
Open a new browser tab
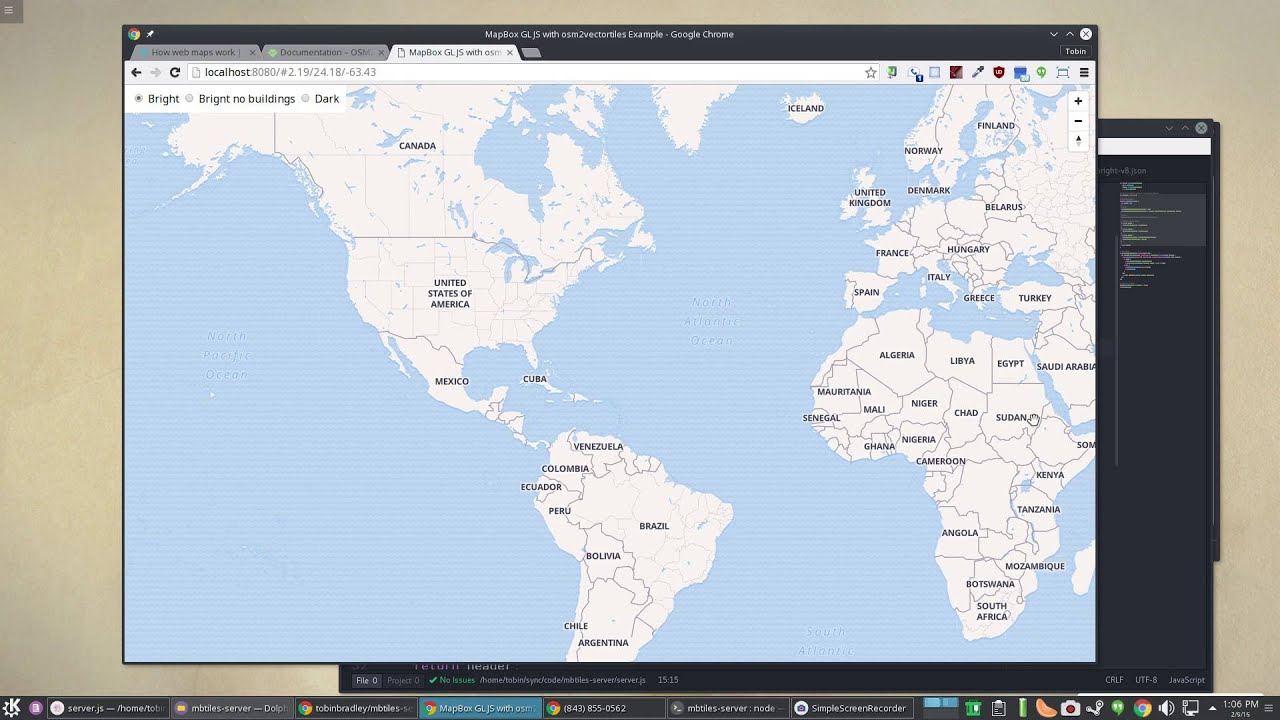pos(532,52)
